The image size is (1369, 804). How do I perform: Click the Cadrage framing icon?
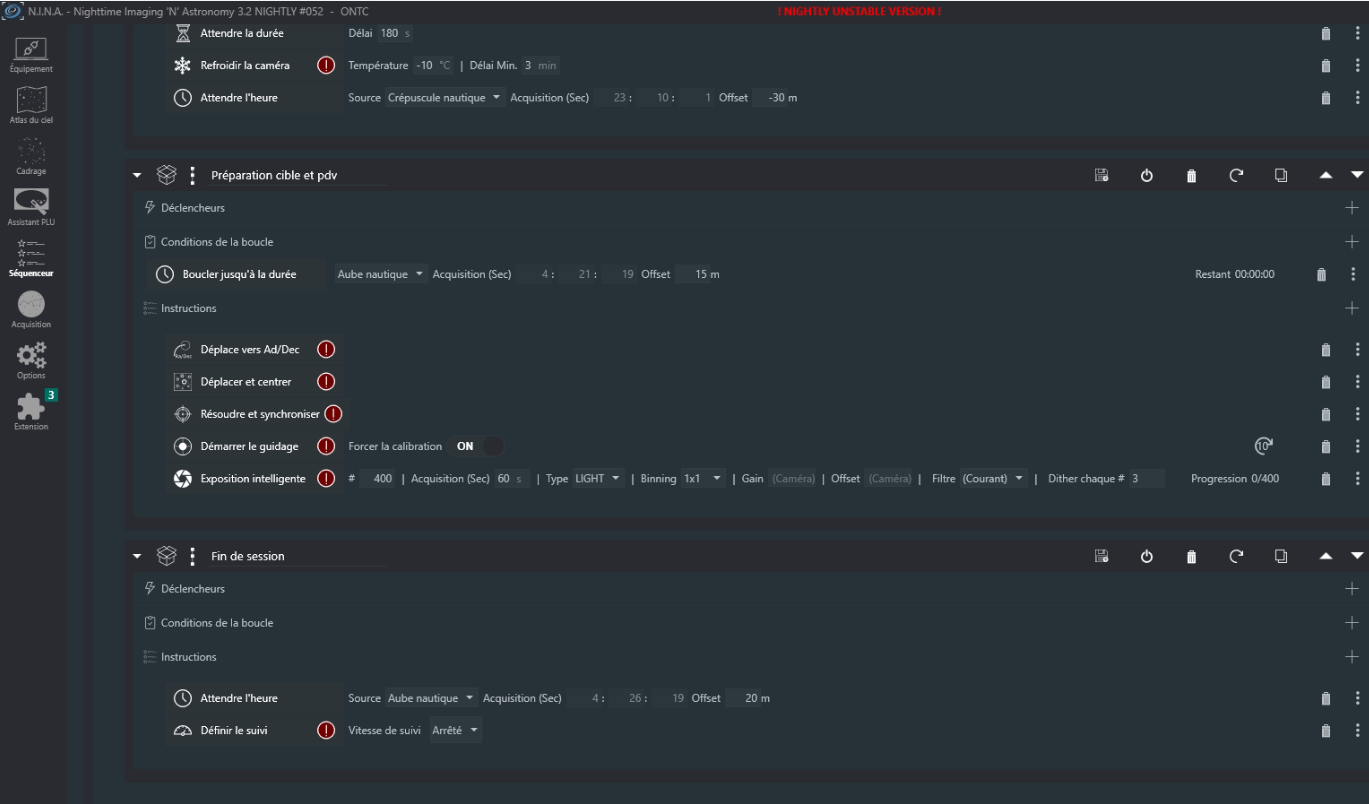(31, 156)
